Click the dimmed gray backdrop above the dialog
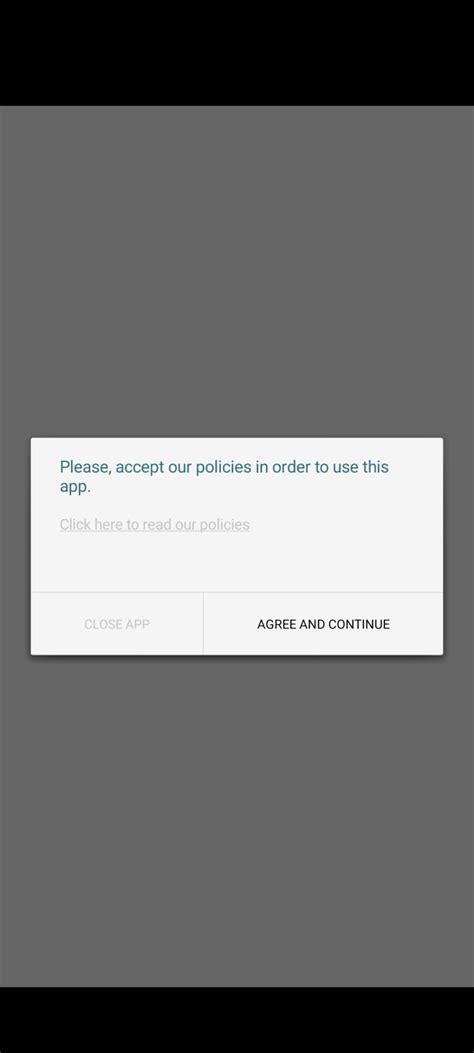 click(x=237, y=269)
